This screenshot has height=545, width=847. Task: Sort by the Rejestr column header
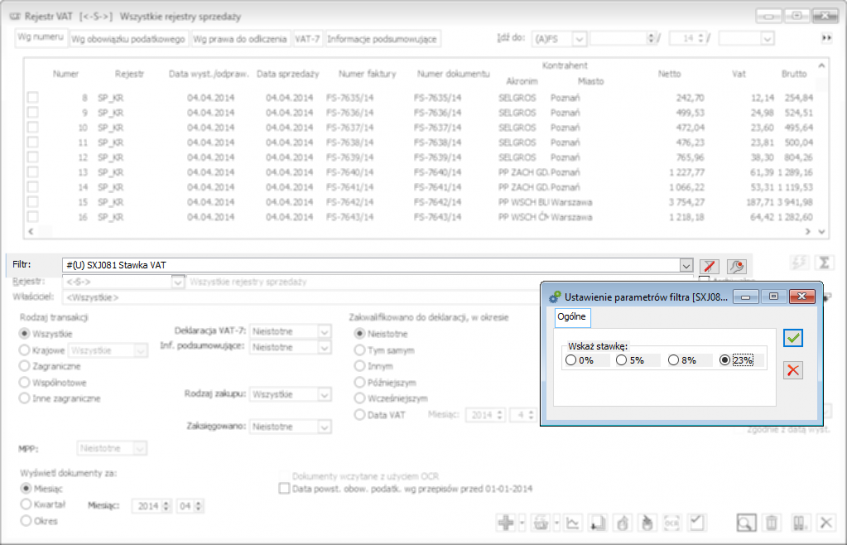(x=129, y=73)
